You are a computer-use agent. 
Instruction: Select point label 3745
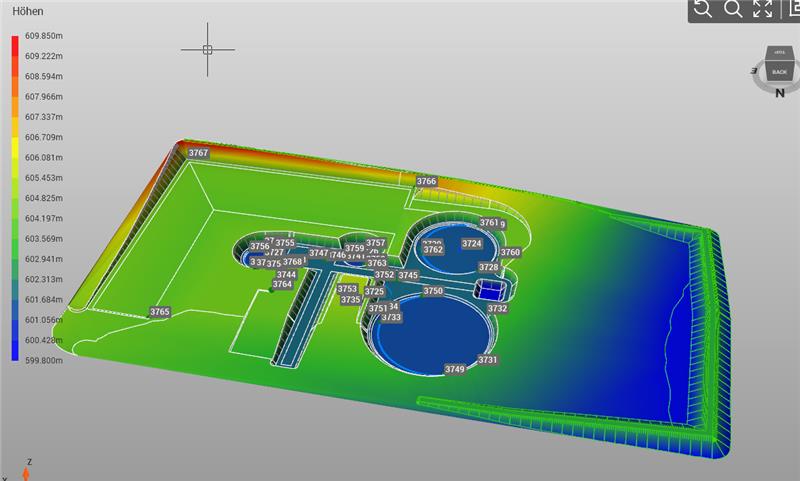click(408, 275)
